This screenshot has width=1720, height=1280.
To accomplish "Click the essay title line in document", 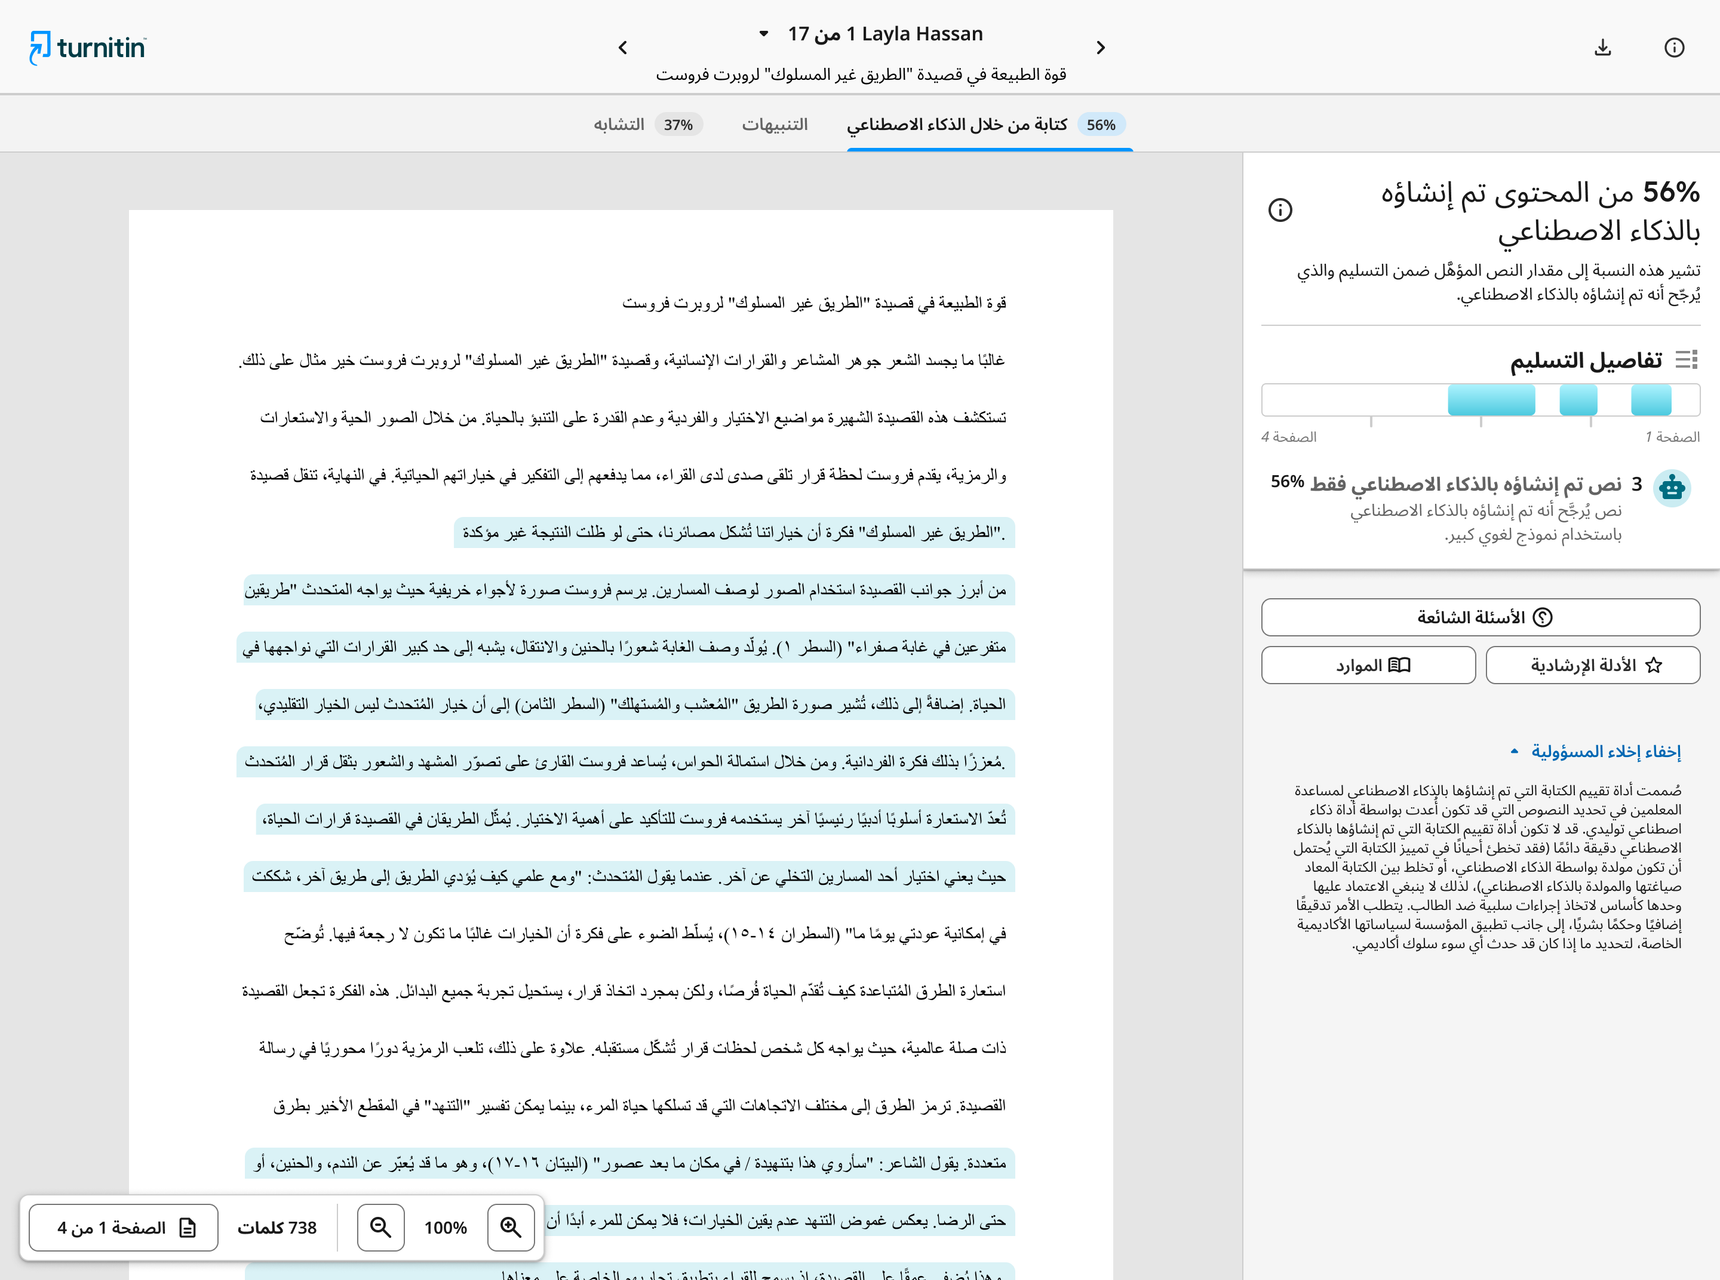I will point(814,303).
